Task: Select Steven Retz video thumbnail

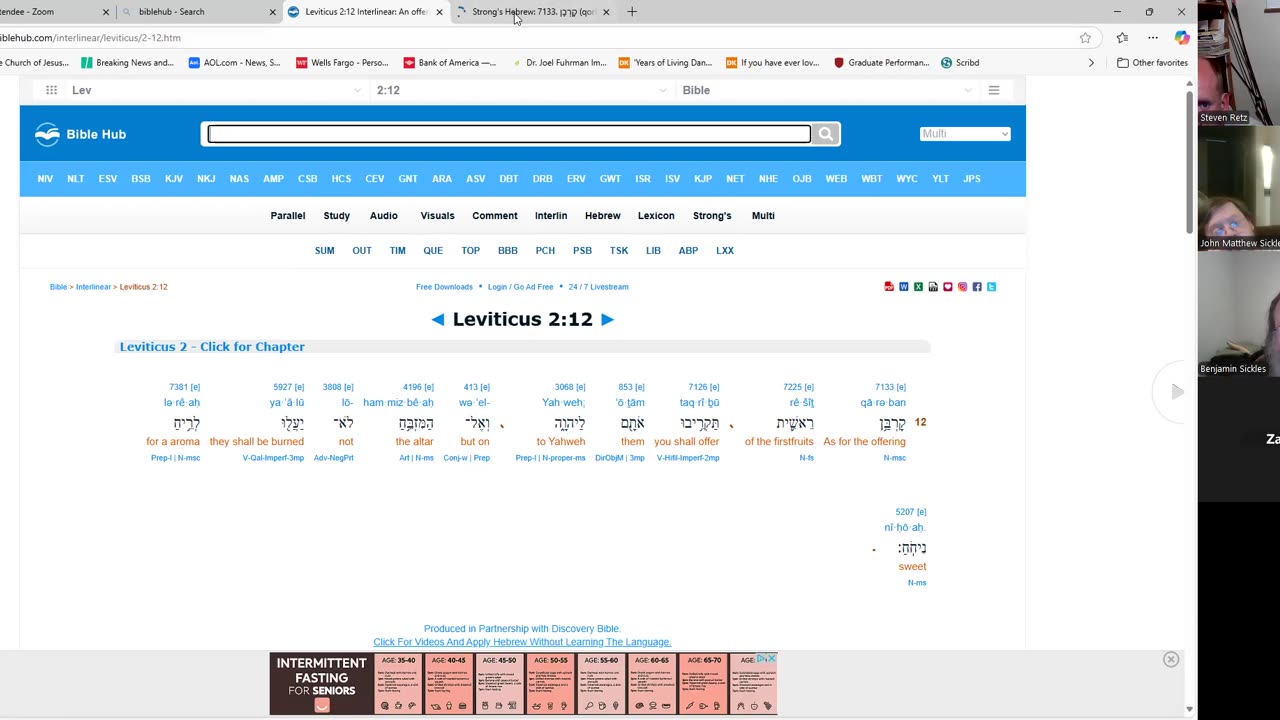Action: pos(1238,62)
